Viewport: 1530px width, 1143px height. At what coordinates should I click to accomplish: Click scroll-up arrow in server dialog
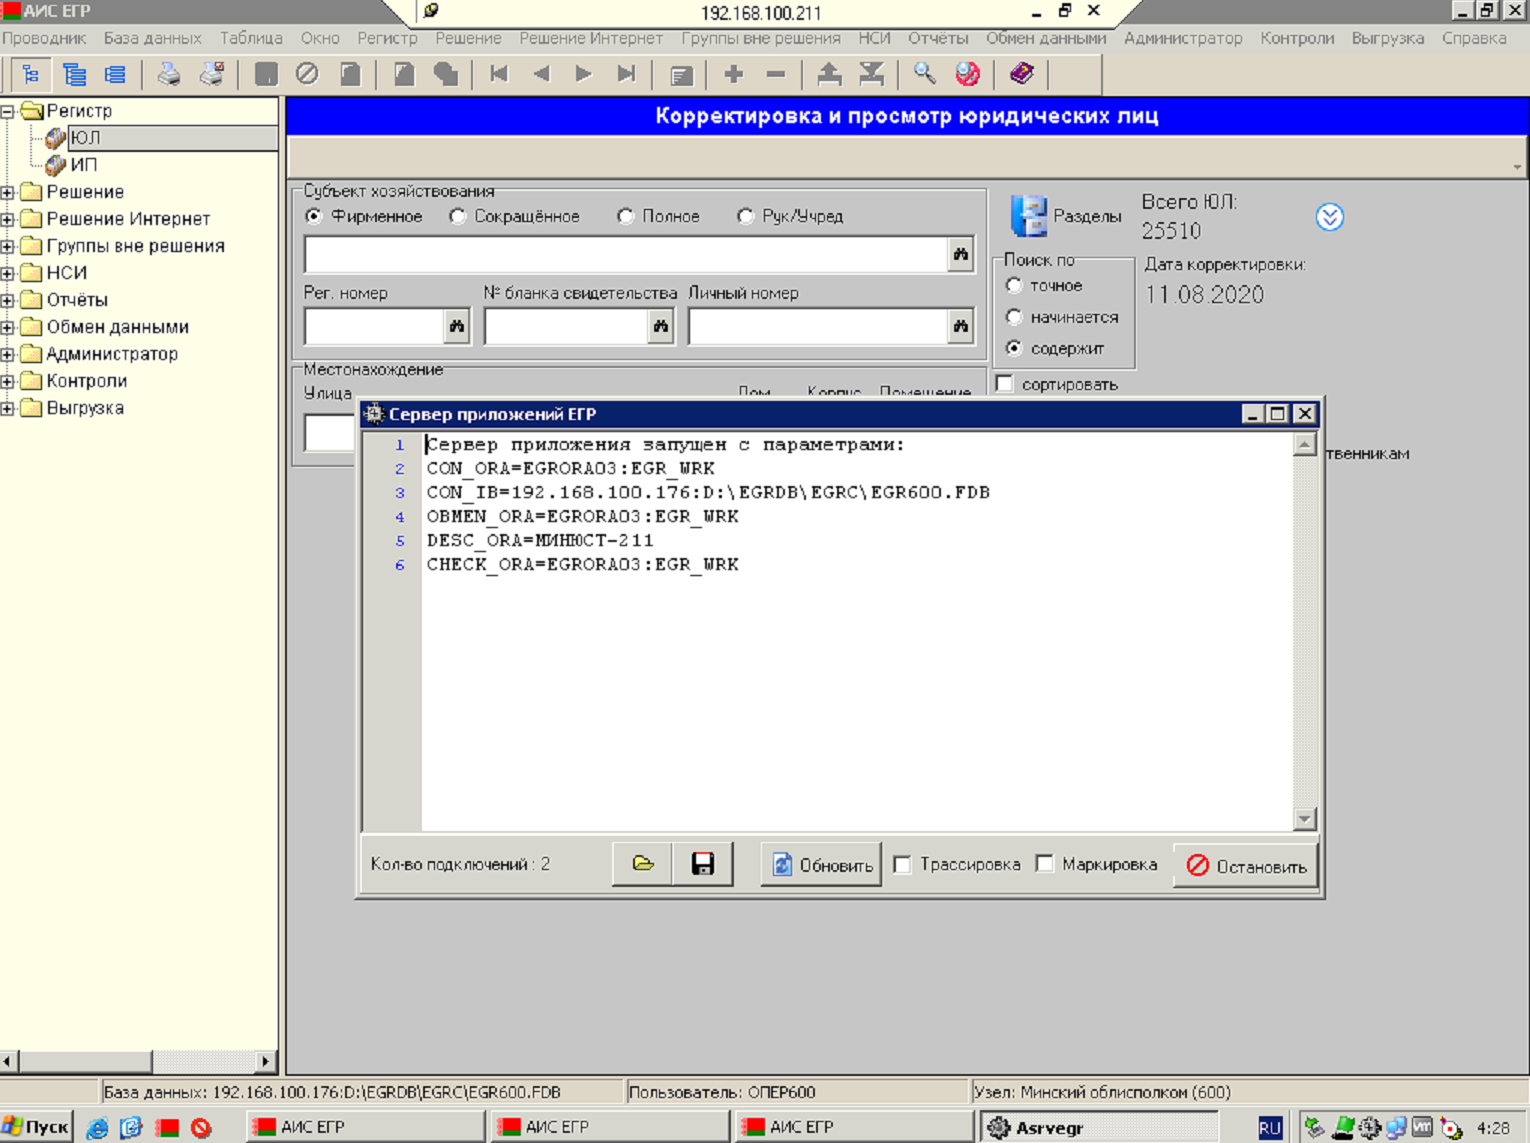click(x=1304, y=445)
